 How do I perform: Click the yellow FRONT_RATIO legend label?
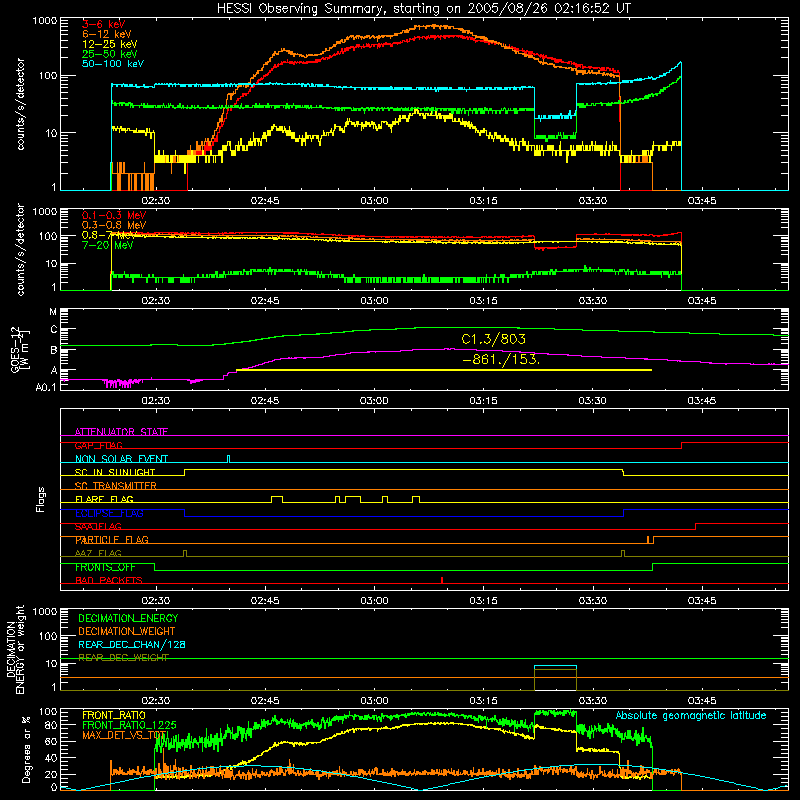[114, 715]
